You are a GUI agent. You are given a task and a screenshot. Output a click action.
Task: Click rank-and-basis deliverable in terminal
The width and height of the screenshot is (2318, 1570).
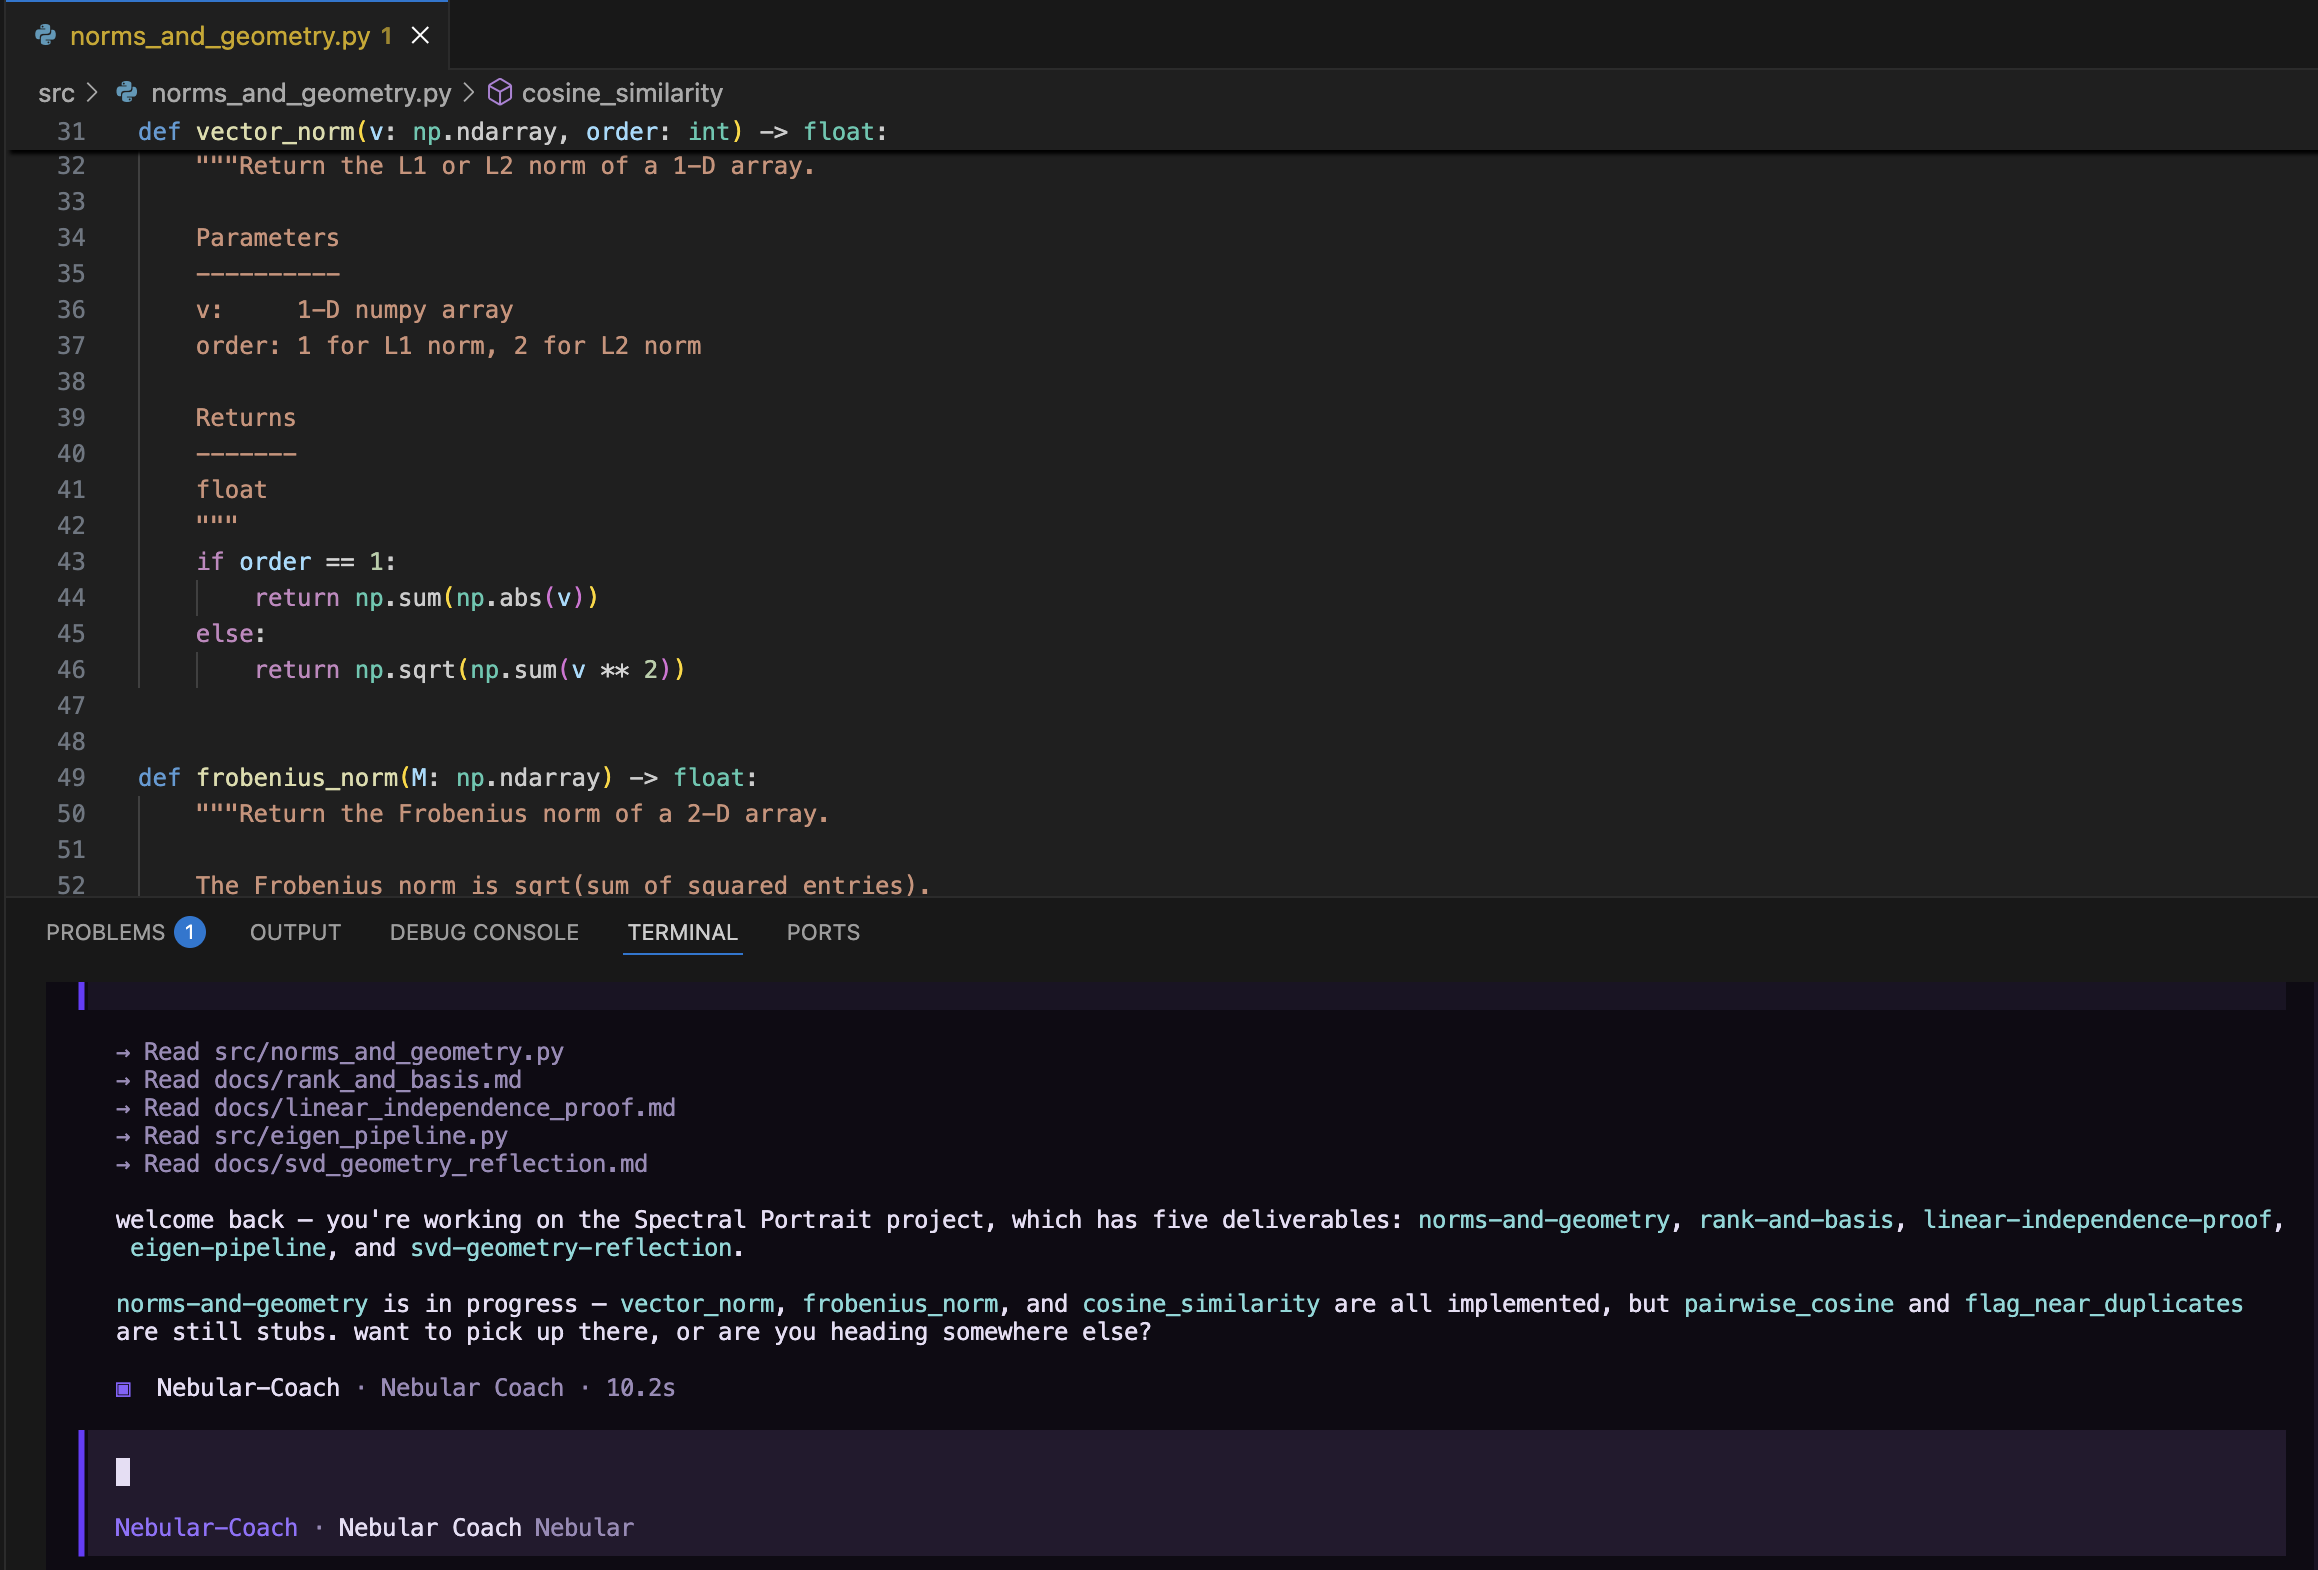1796,1220
